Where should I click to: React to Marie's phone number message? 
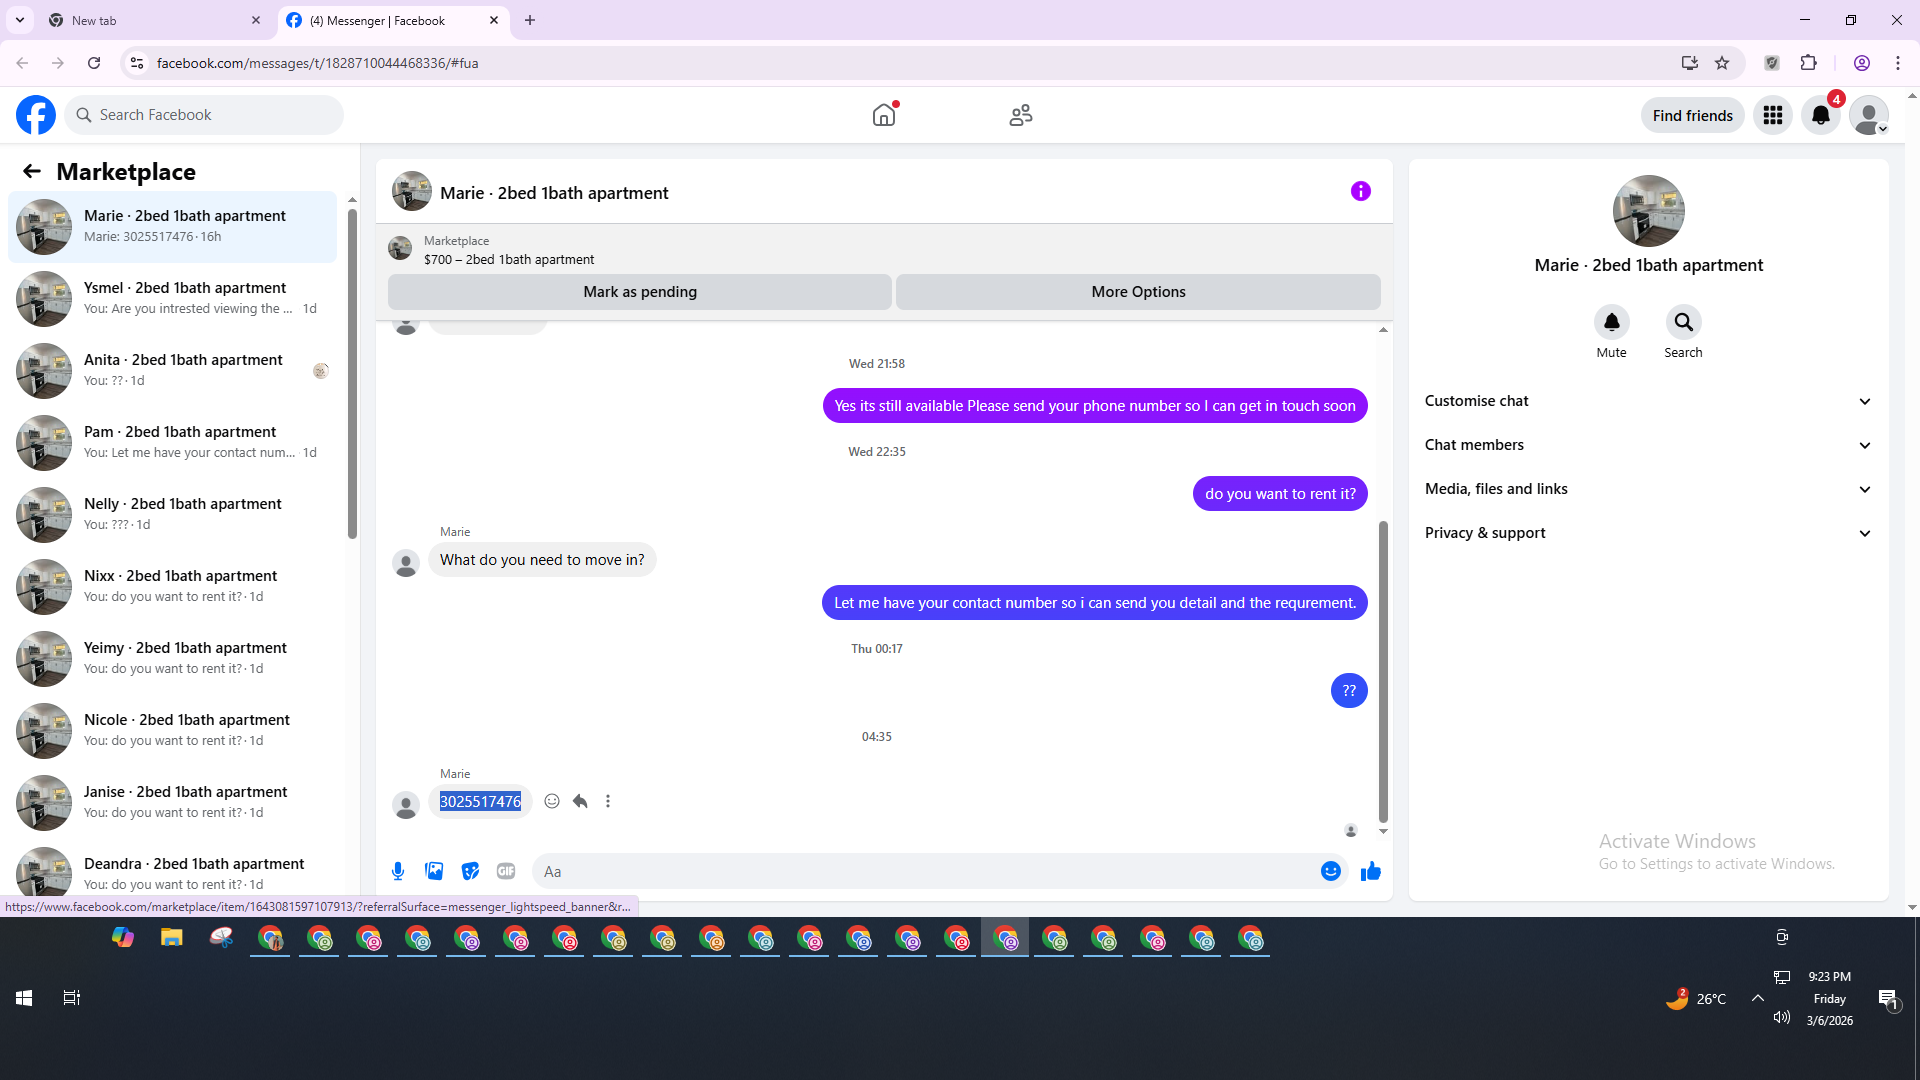click(x=552, y=801)
